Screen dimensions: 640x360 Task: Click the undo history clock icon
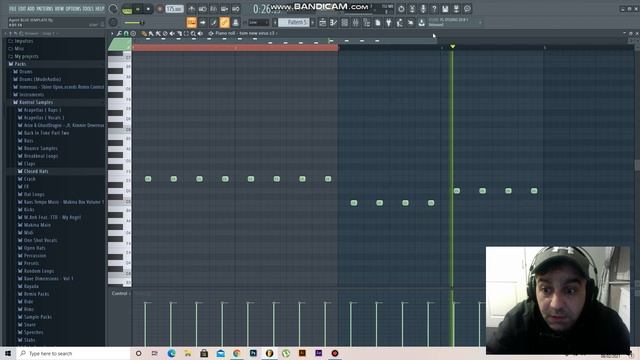coord(401,9)
